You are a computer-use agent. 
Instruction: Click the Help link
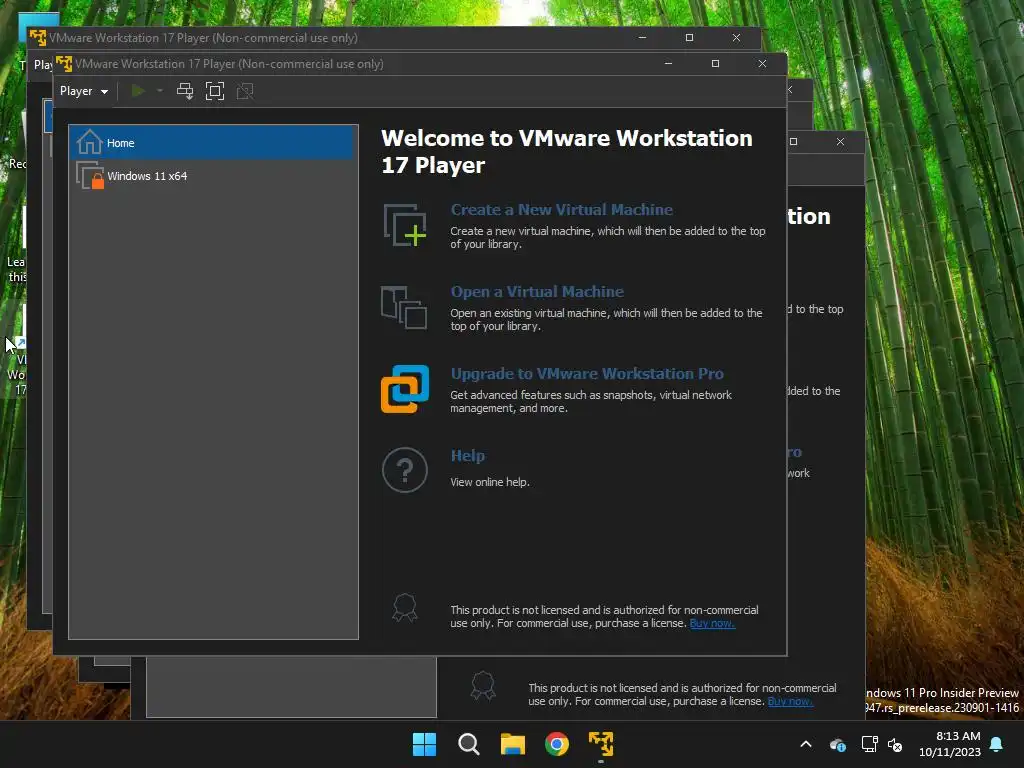(468, 456)
